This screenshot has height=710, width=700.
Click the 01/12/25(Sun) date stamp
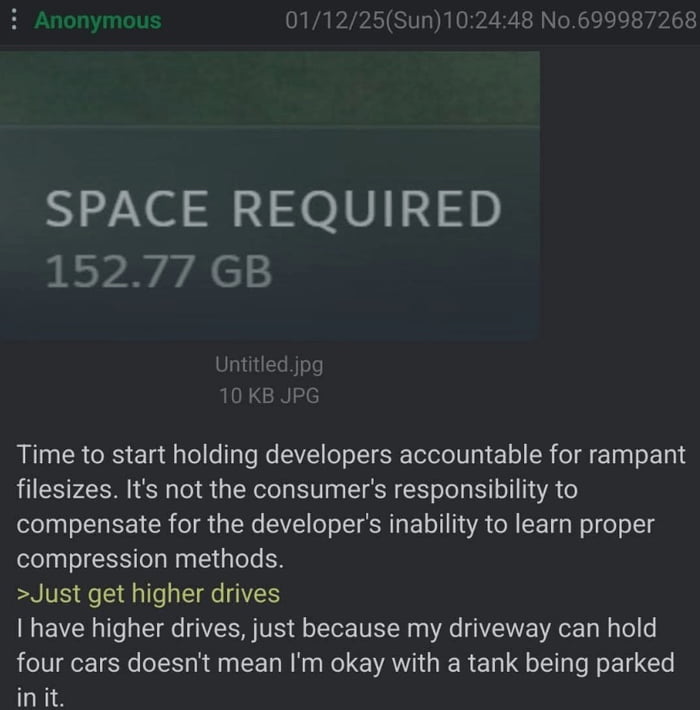click(x=363, y=20)
